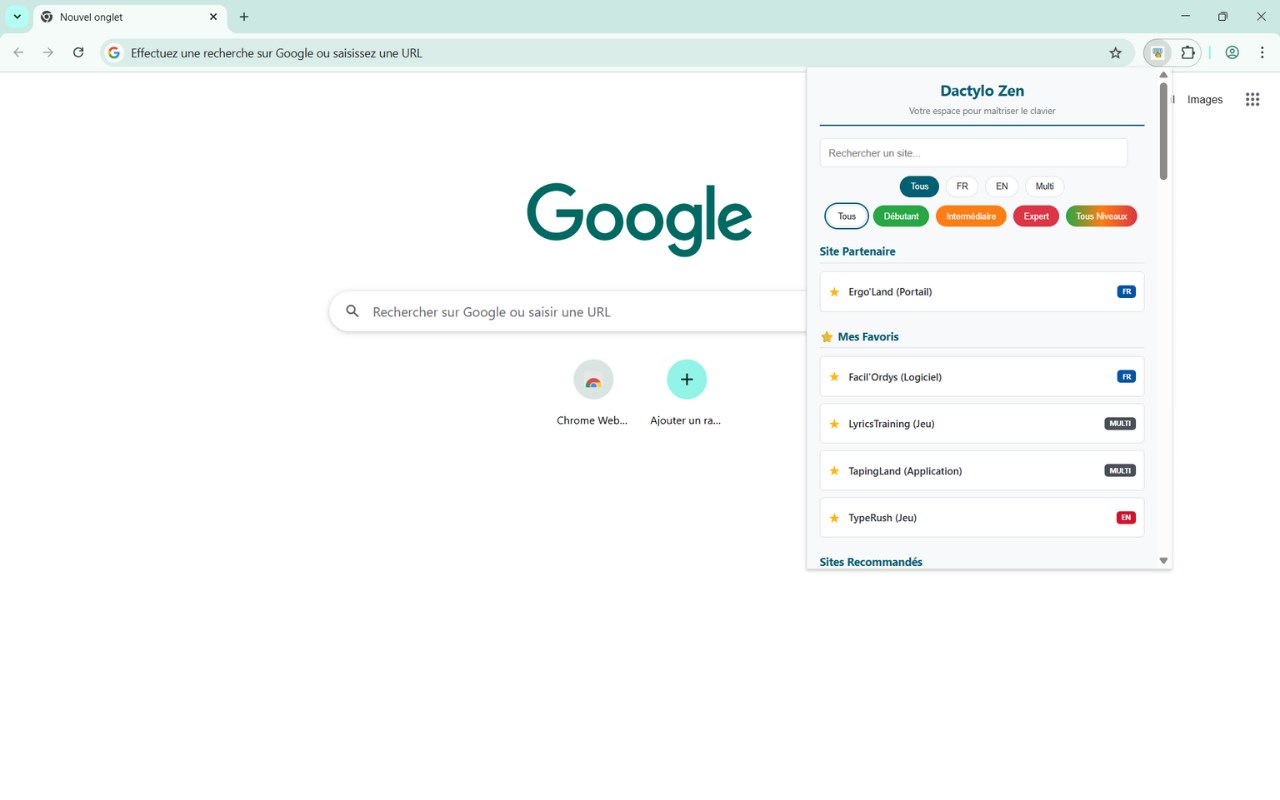Select the Tous level filter
The width and height of the screenshot is (1280, 800).
[847, 216]
